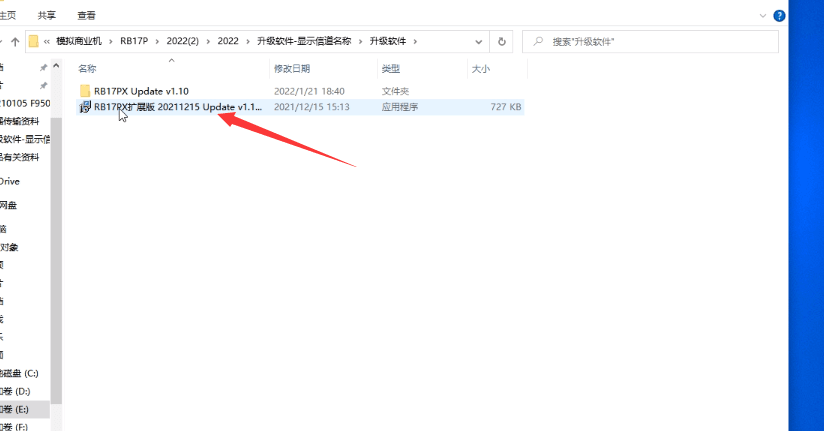This screenshot has width=824, height=431.
Task: Click the folder icon in the address bar
Action: point(34,42)
